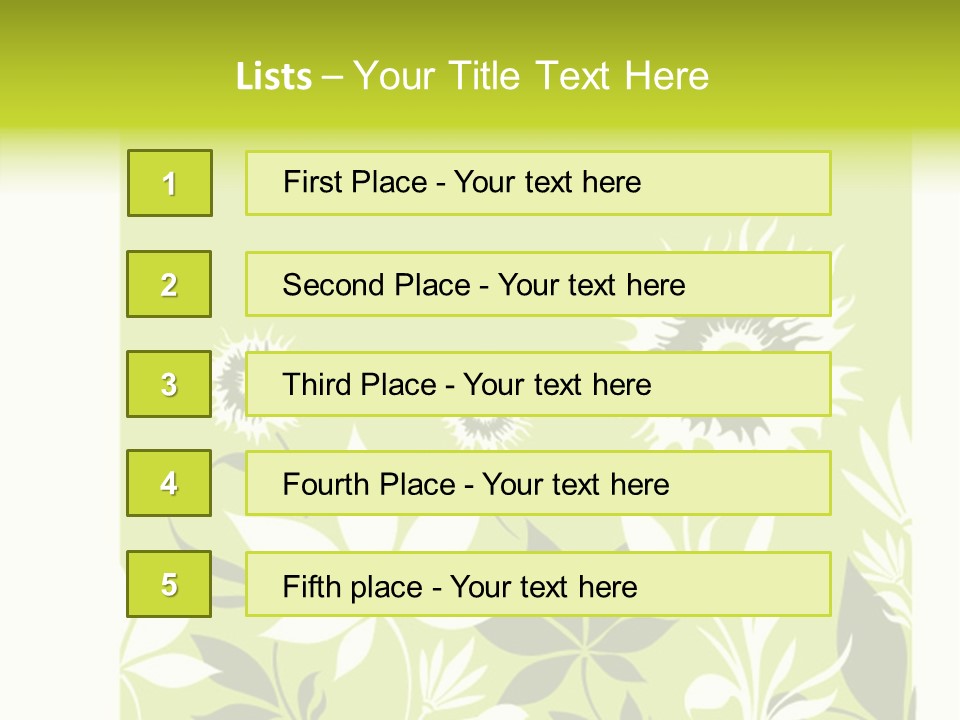
Task: Click the number 5 box
Action: tap(169, 584)
